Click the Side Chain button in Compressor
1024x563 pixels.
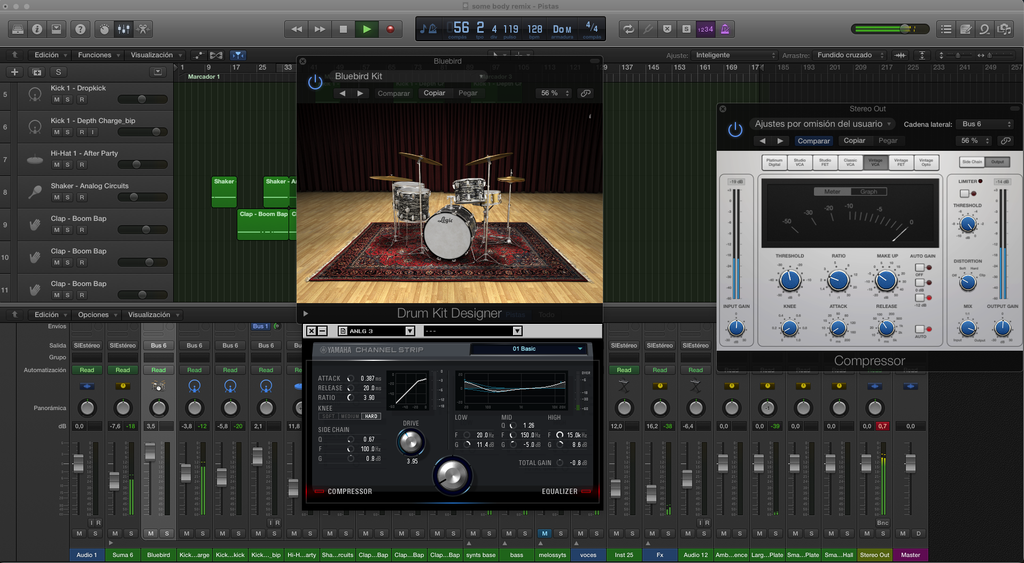(x=972, y=162)
